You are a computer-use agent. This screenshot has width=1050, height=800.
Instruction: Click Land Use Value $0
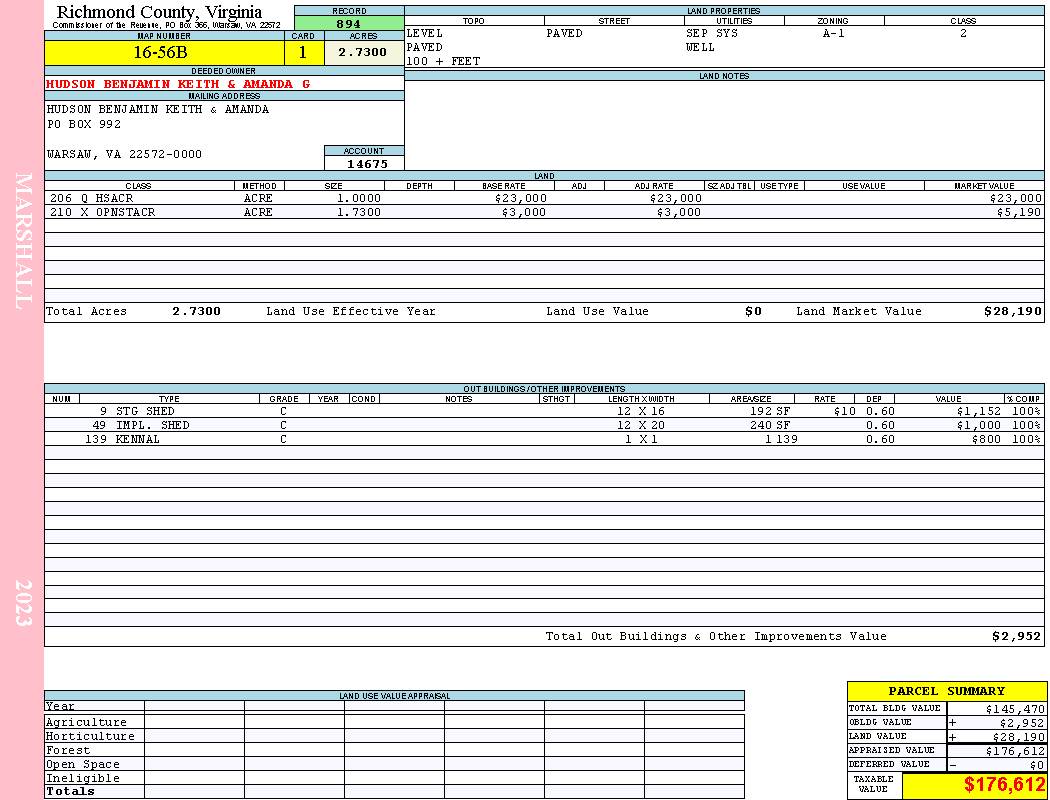tap(753, 311)
